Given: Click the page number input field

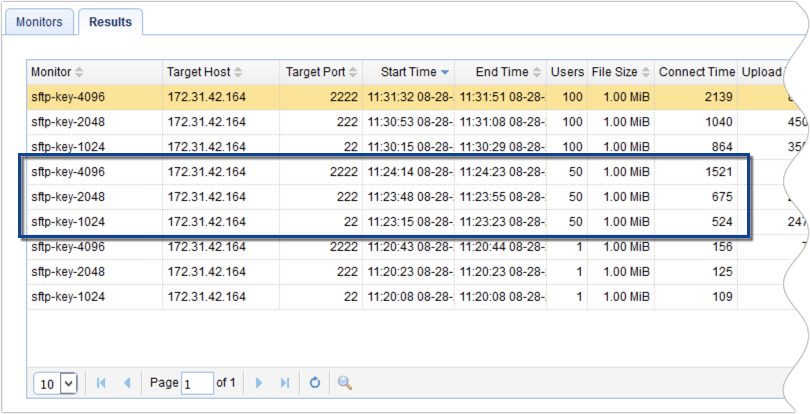Looking at the screenshot, I should [197, 383].
